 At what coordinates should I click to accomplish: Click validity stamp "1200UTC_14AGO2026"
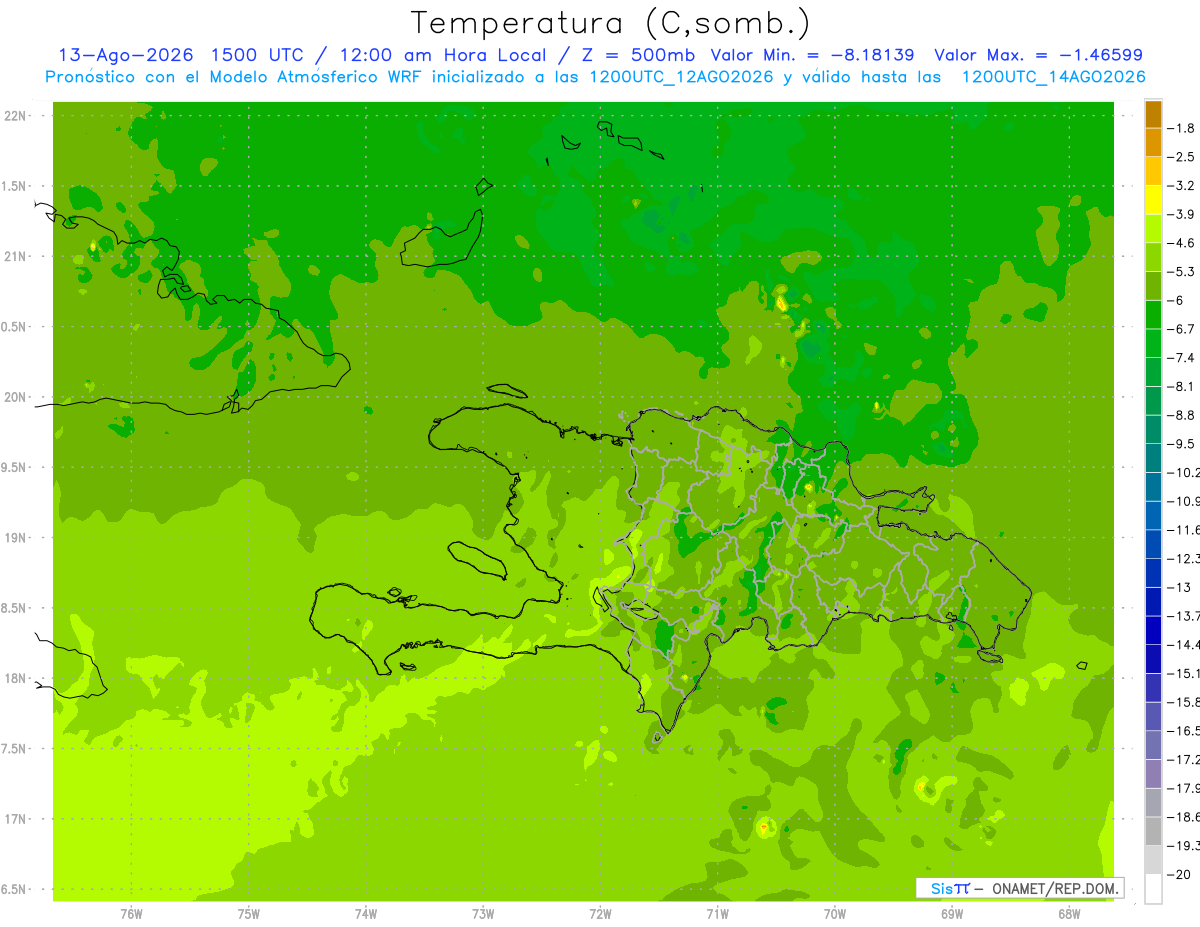pos(1053,77)
